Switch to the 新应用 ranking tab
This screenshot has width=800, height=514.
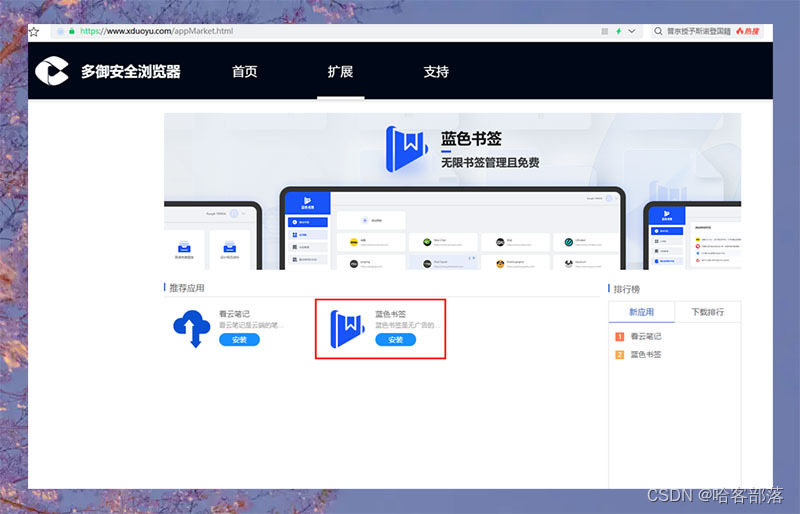pyautogui.click(x=641, y=312)
